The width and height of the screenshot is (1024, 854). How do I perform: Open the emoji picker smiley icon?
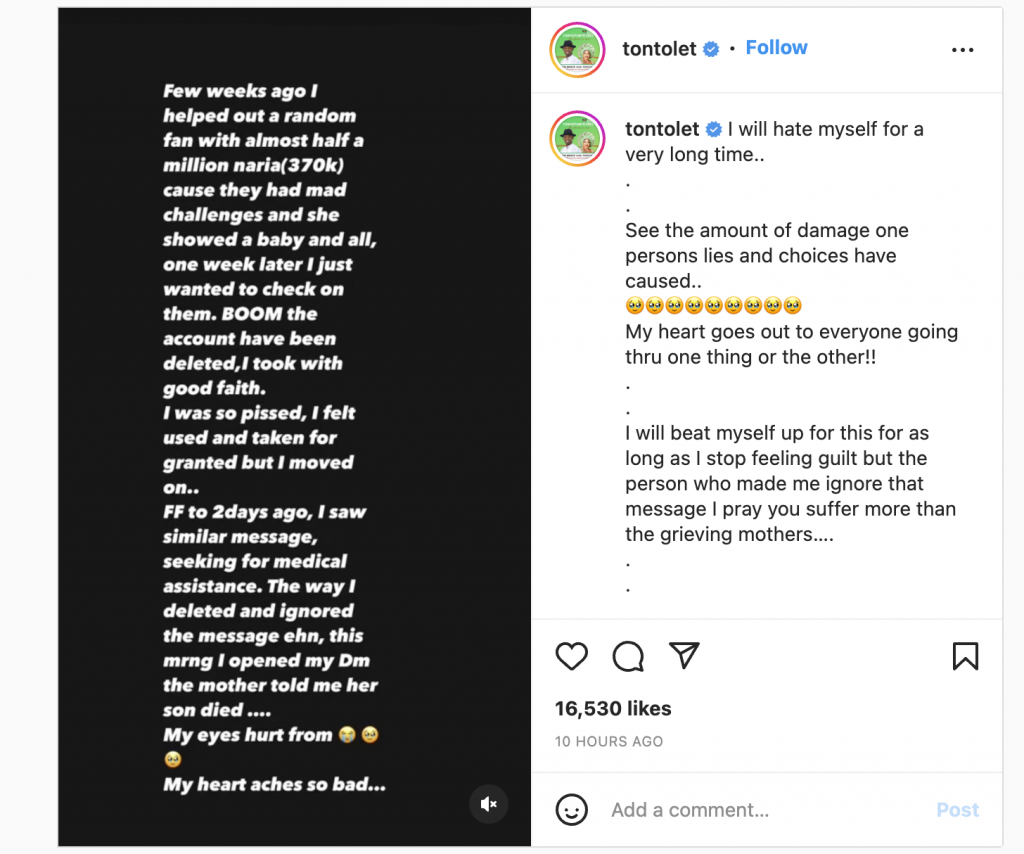(571, 809)
